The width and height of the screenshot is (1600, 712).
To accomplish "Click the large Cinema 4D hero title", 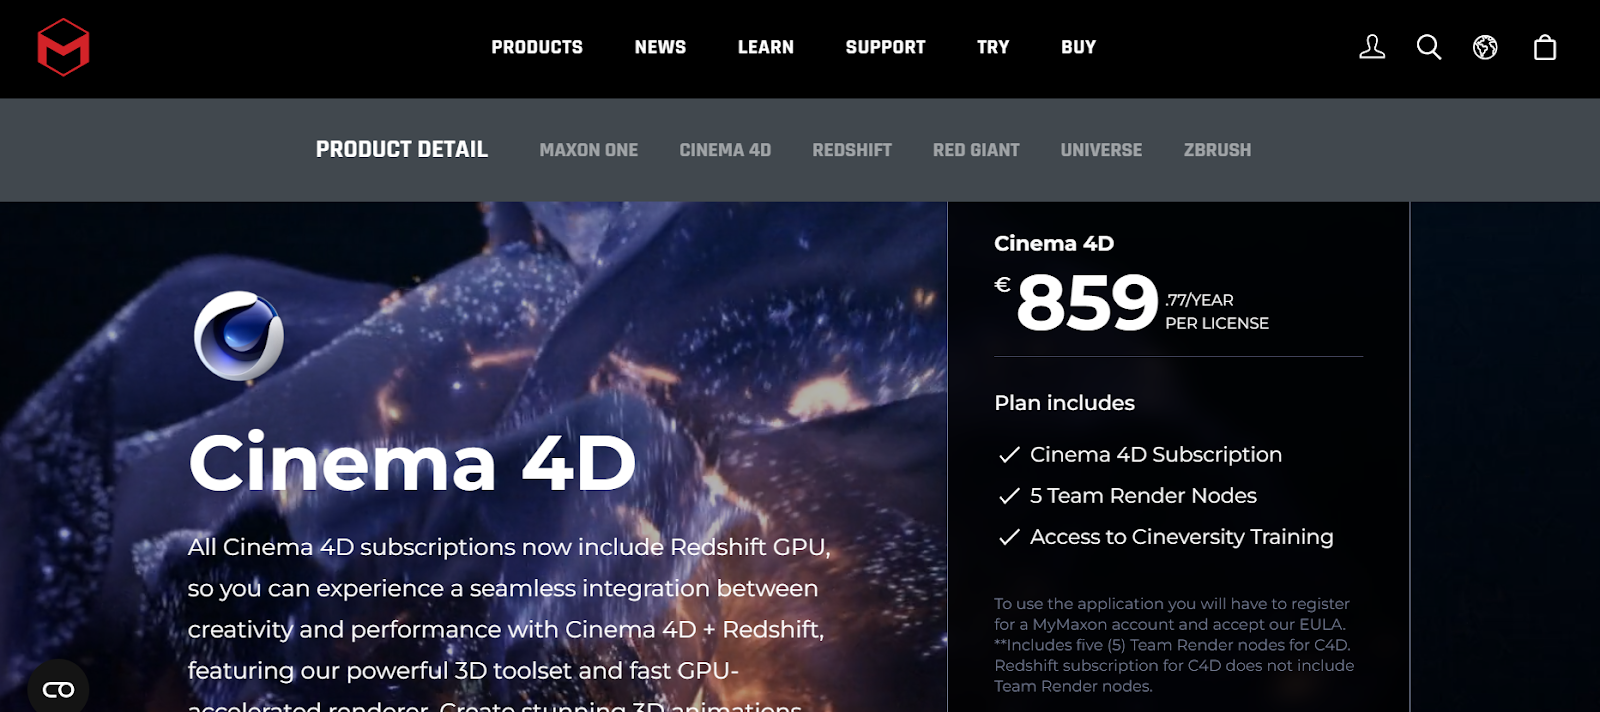I will pos(412,462).
